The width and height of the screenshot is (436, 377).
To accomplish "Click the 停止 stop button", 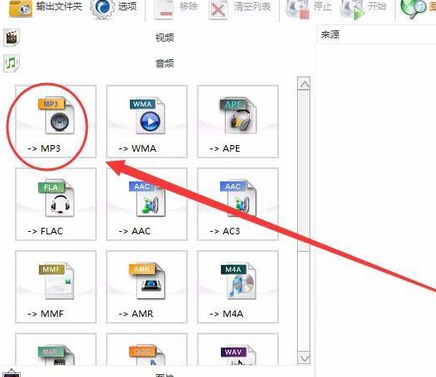I will 309,8.
